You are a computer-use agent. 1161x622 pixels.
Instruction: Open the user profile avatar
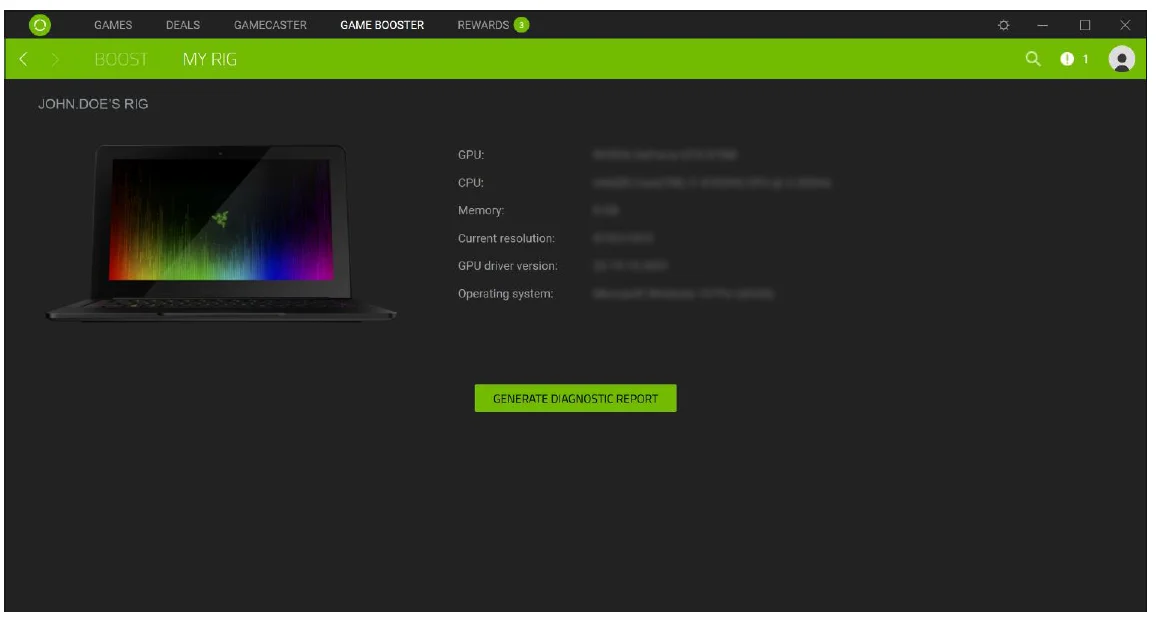[1122, 58]
